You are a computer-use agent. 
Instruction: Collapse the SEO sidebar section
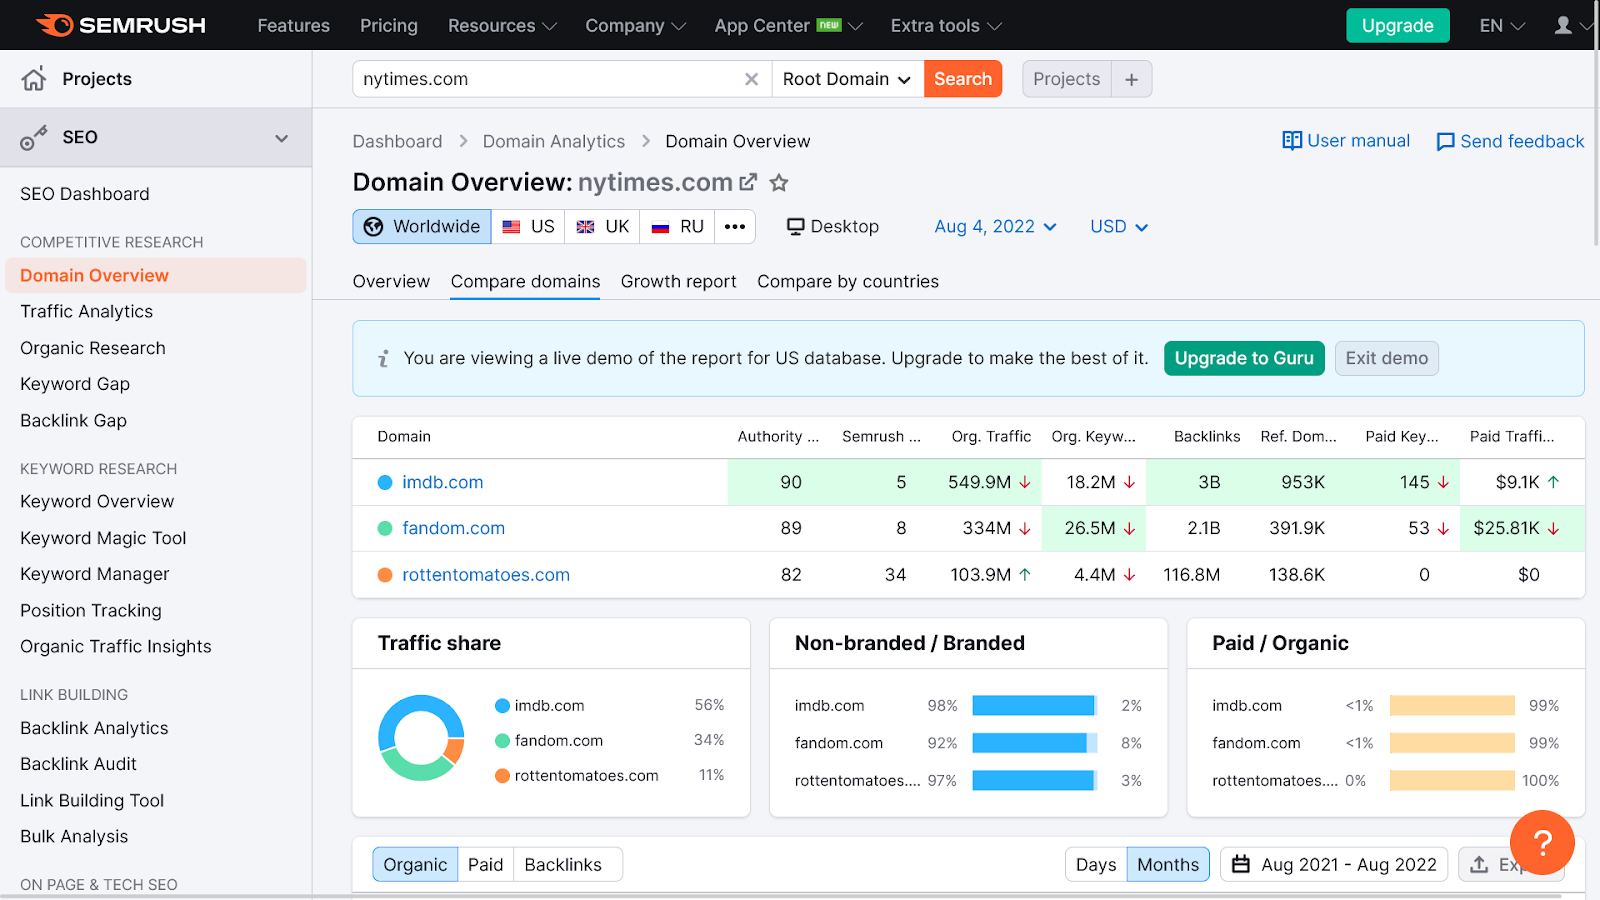point(282,138)
